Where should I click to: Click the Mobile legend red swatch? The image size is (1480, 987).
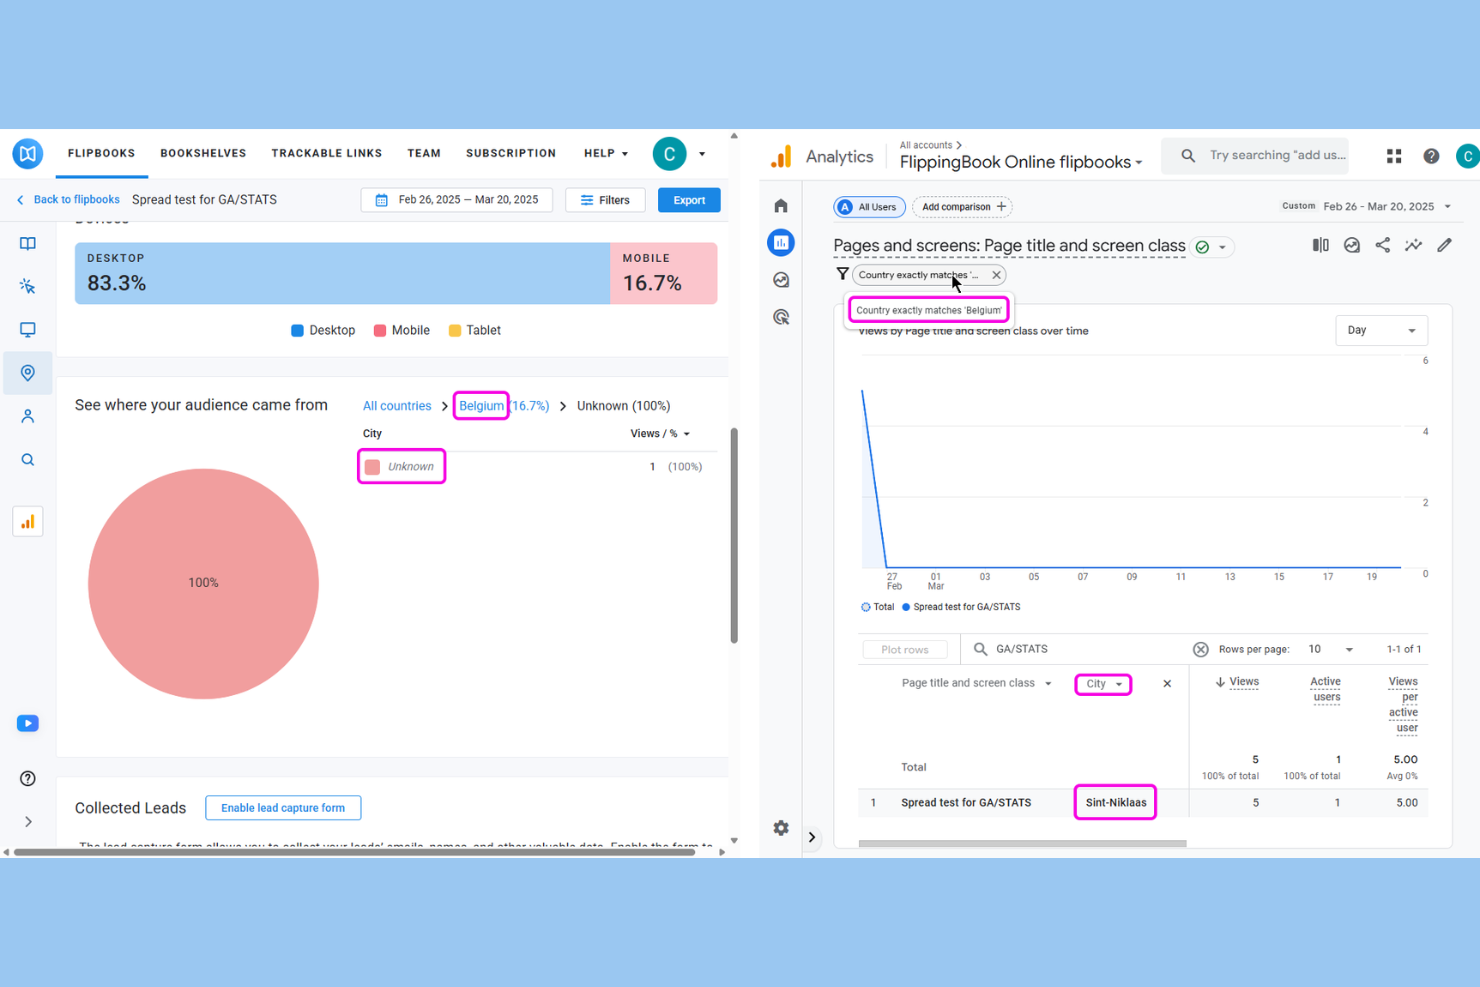click(380, 331)
